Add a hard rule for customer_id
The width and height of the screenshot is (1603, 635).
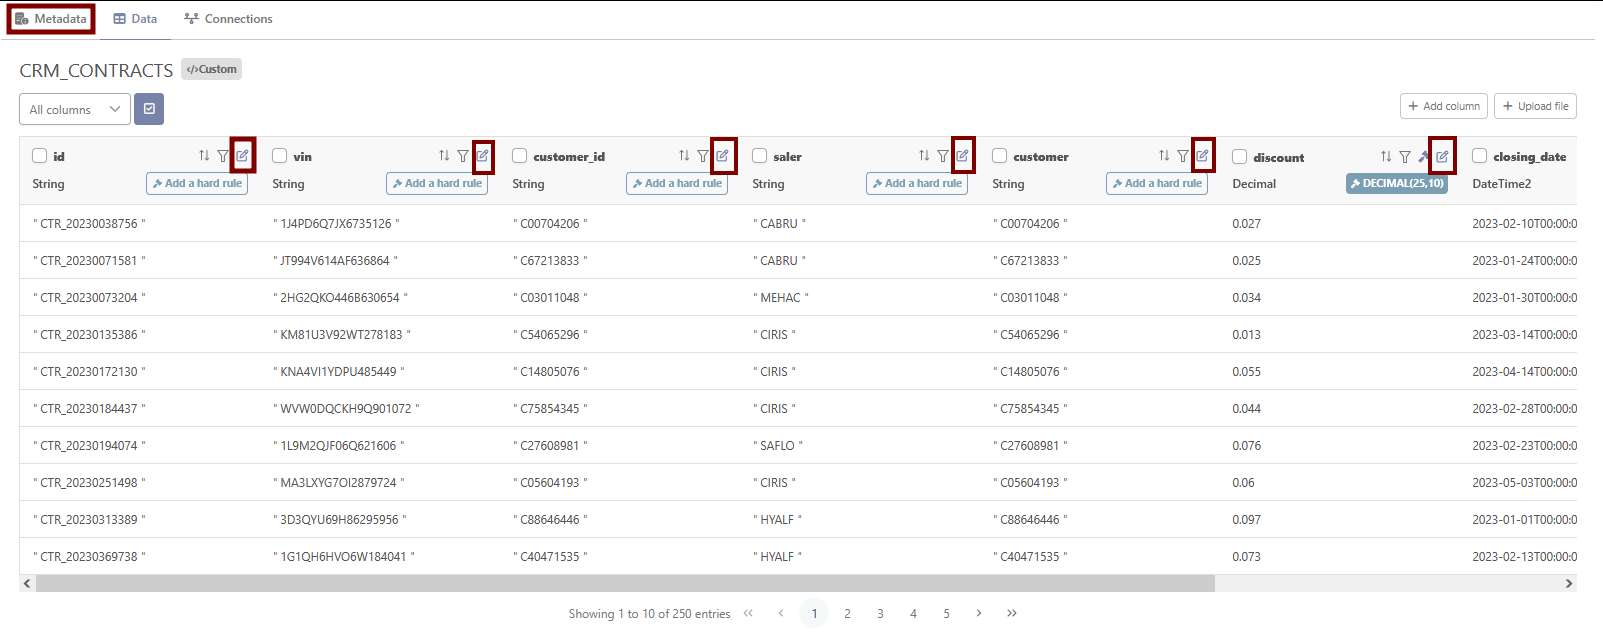(677, 184)
